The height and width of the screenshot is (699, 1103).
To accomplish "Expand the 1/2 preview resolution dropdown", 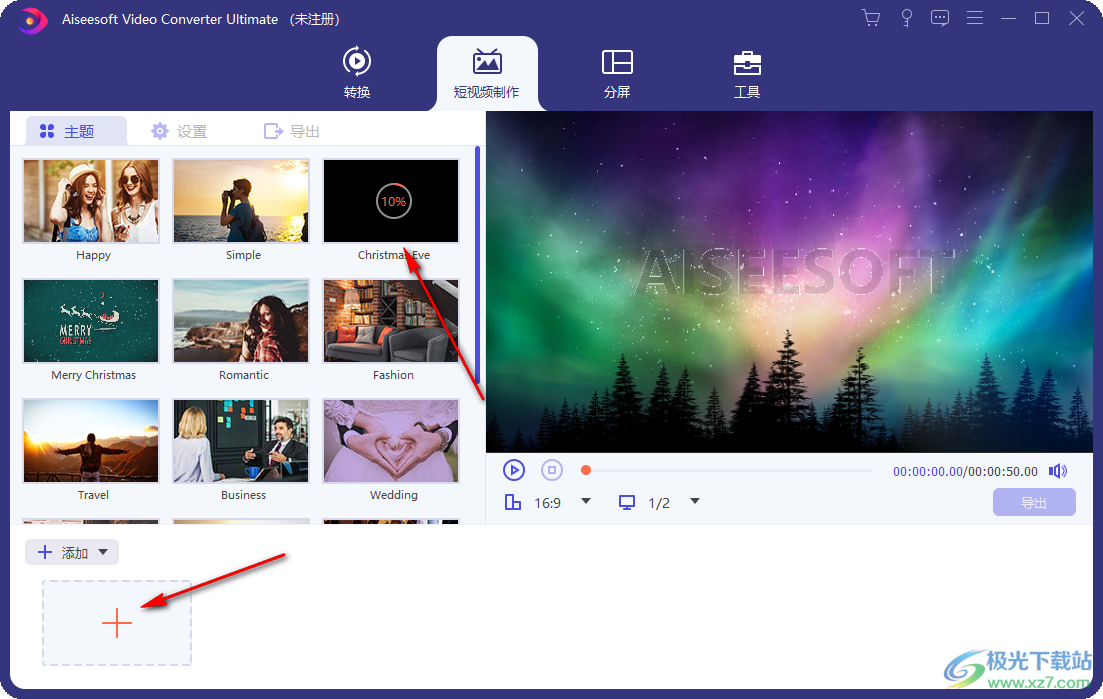I will (695, 501).
